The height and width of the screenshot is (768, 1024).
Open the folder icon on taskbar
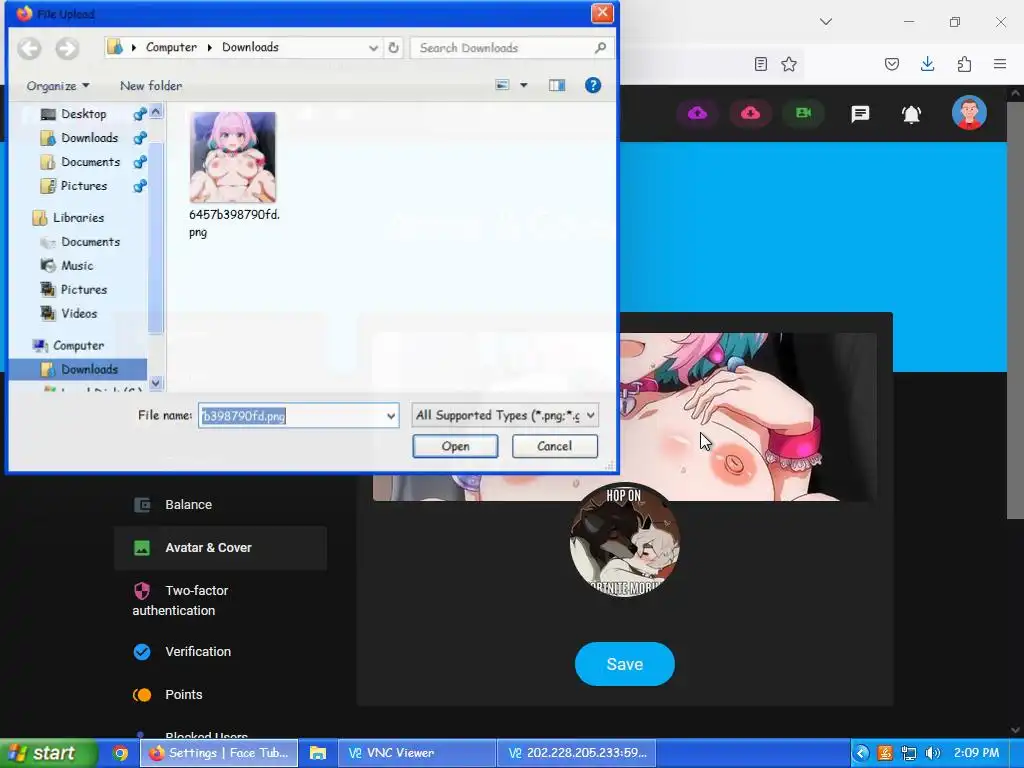[318, 753]
